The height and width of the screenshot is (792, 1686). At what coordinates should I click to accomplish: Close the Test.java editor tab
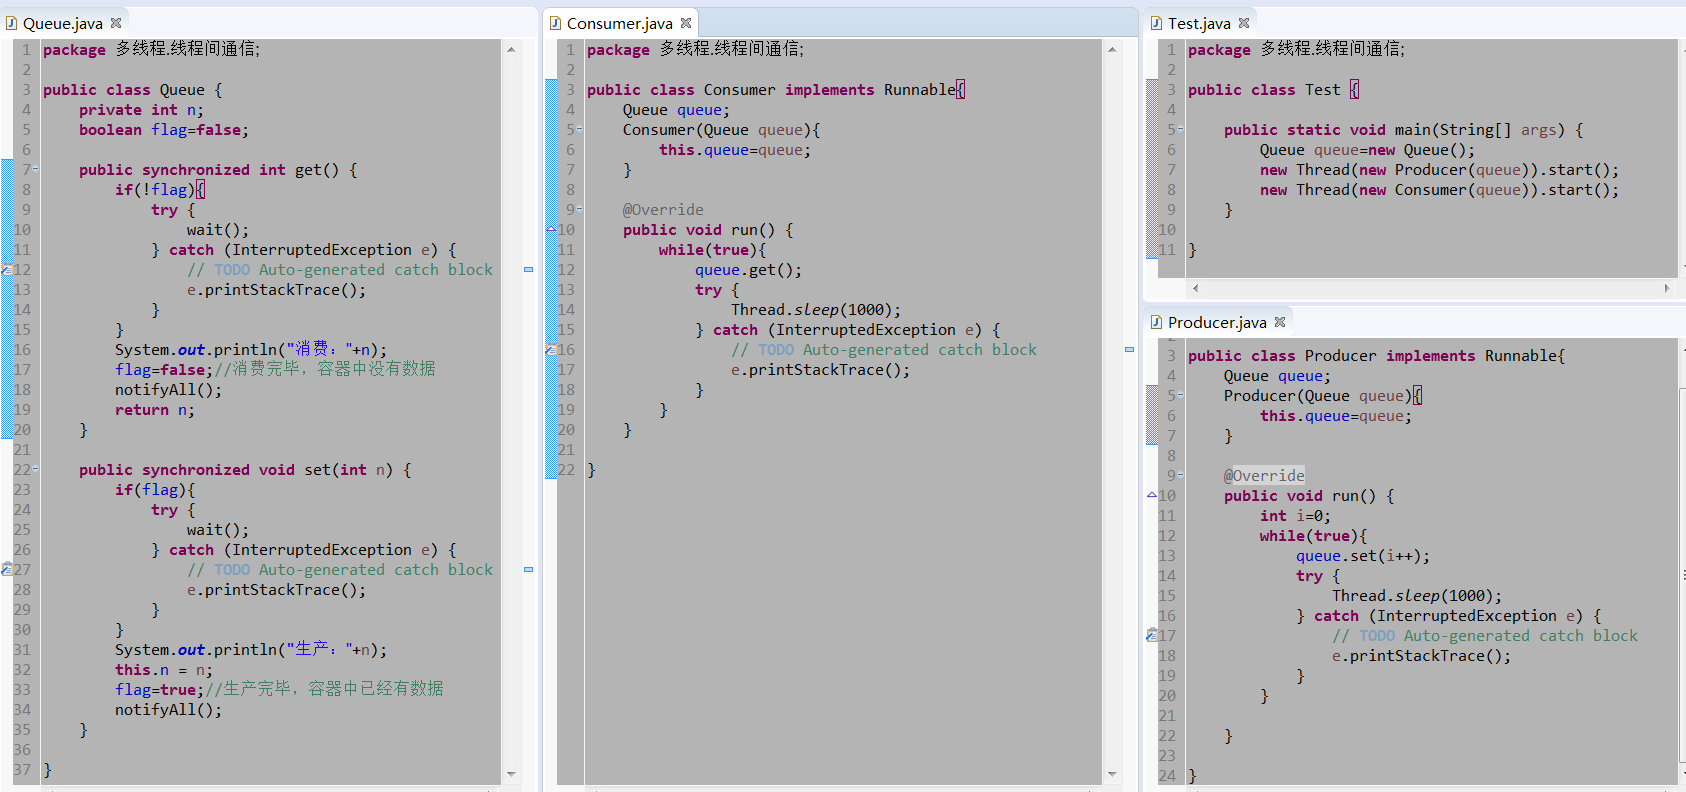[x=1244, y=23]
